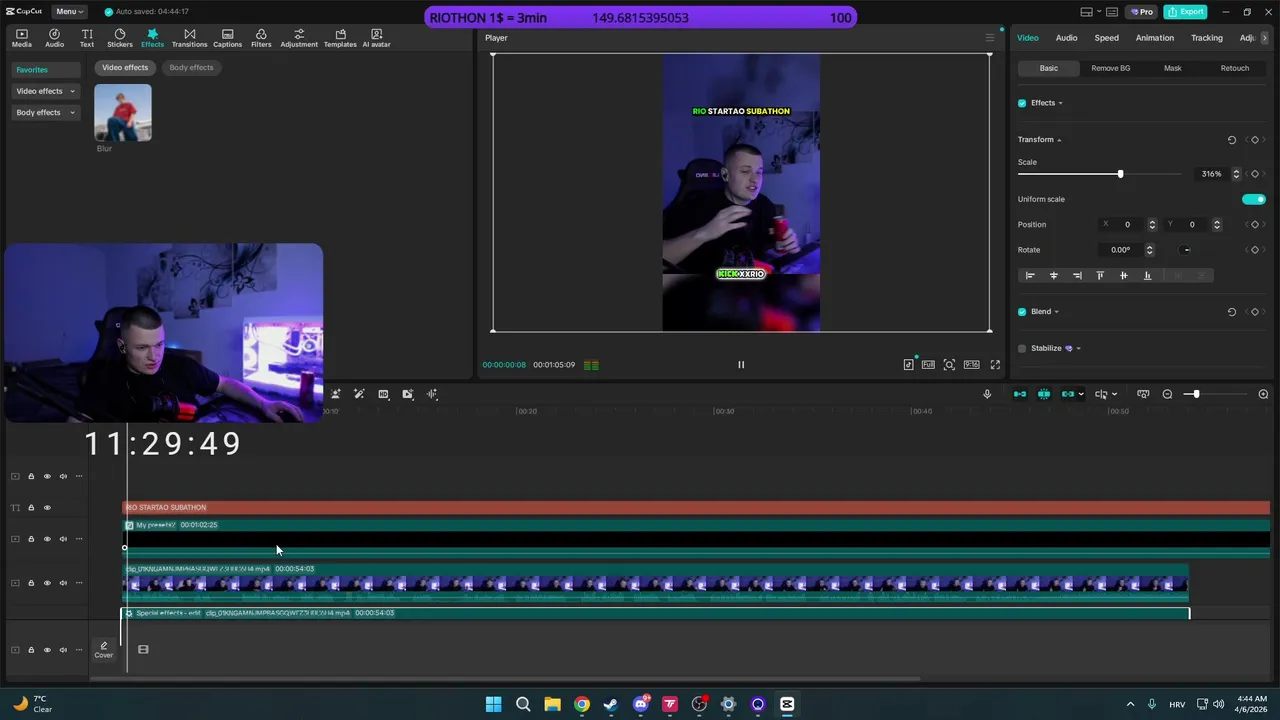Hide the main clip video track
Viewport: 1280px width, 720px height.
[47, 583]
